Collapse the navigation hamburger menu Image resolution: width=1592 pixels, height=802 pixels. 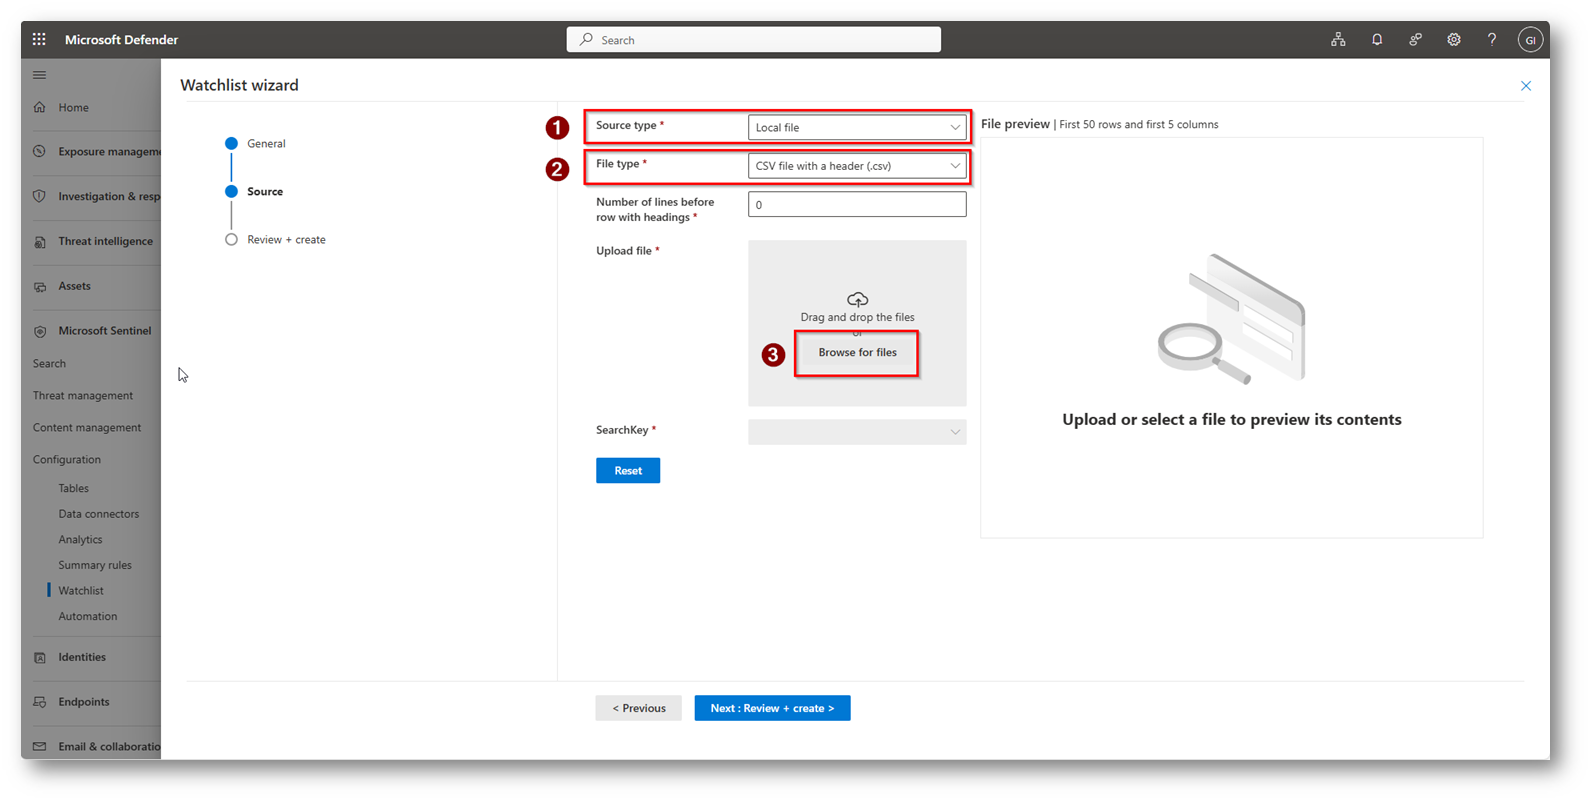pos(40,75)
